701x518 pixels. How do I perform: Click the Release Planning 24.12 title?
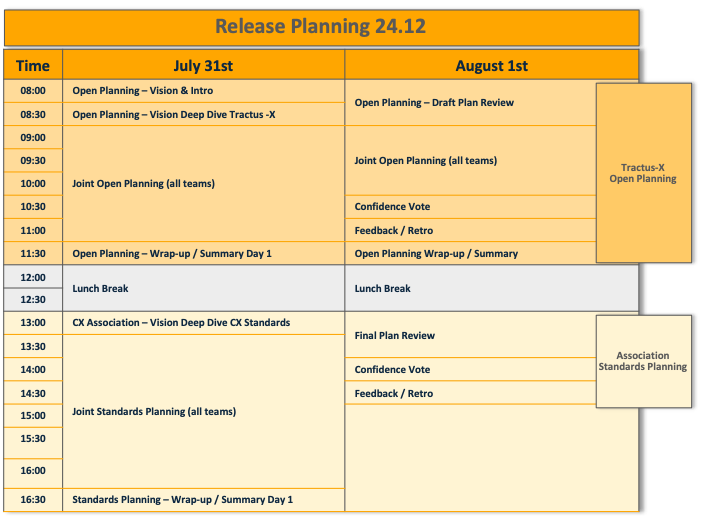[321, 26]
